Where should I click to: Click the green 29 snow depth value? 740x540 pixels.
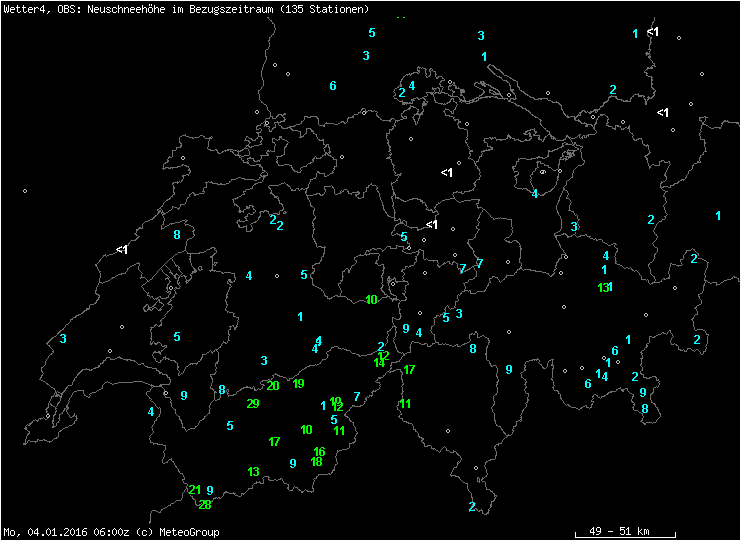[253, 404]
